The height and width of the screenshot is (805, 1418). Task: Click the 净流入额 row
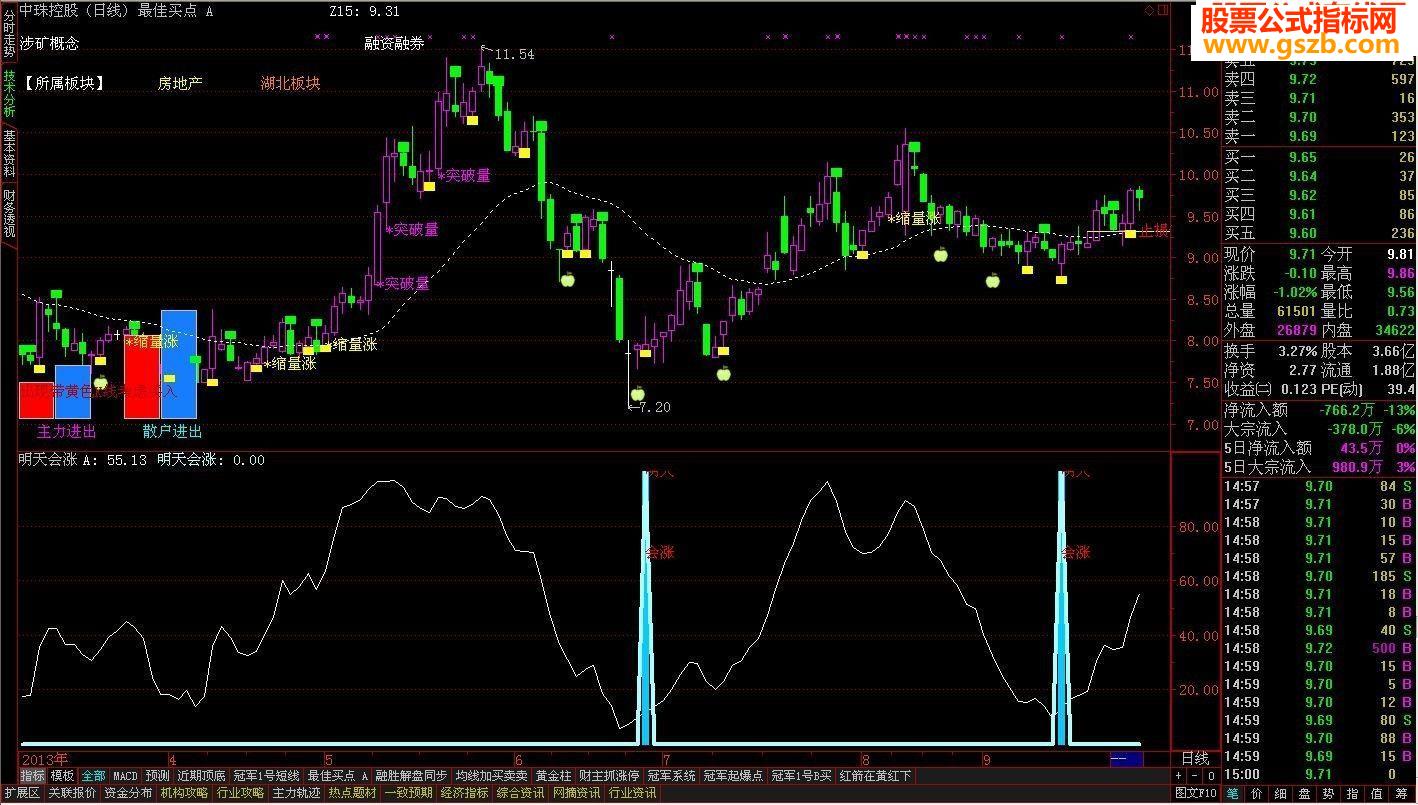coord(1320,410)
